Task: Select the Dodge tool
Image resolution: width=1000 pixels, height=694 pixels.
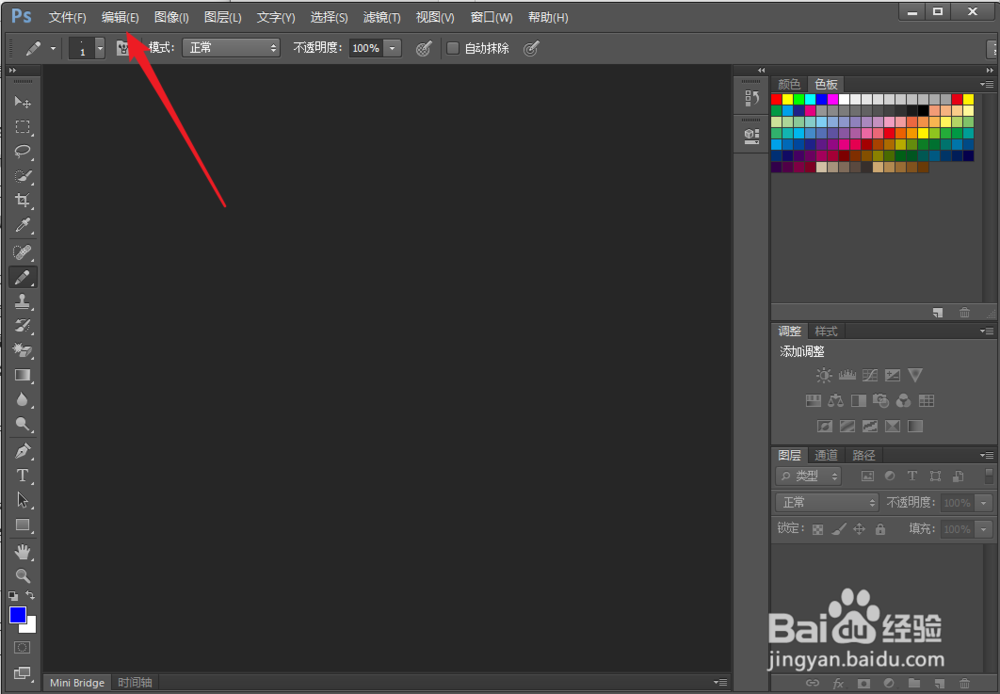Action: (x=22, y=424)
